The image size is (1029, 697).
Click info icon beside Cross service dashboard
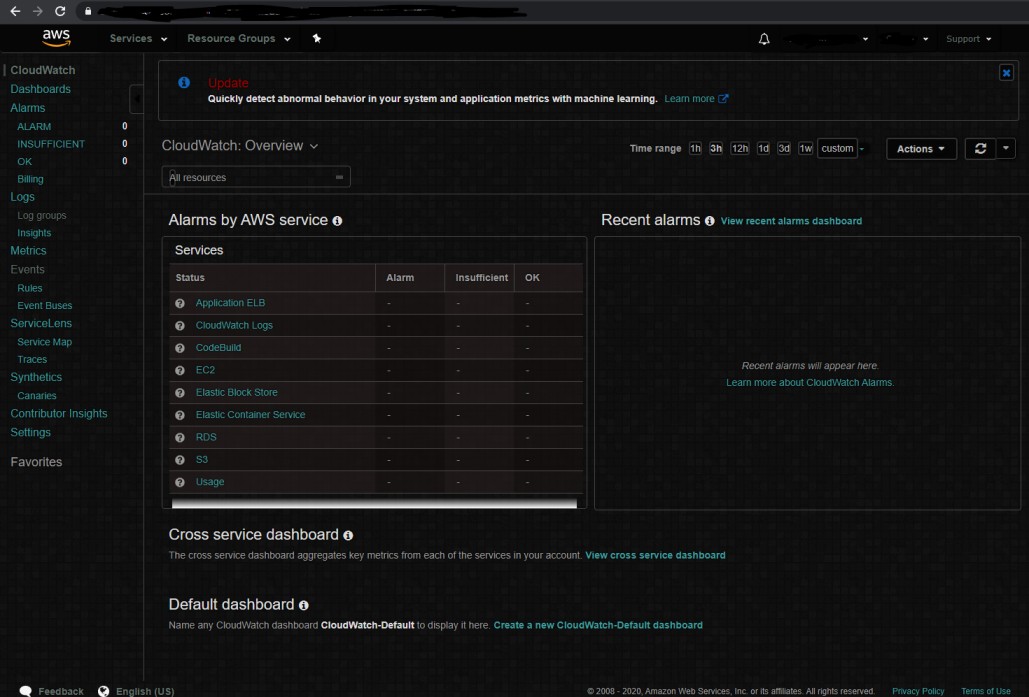pos(348,536)
